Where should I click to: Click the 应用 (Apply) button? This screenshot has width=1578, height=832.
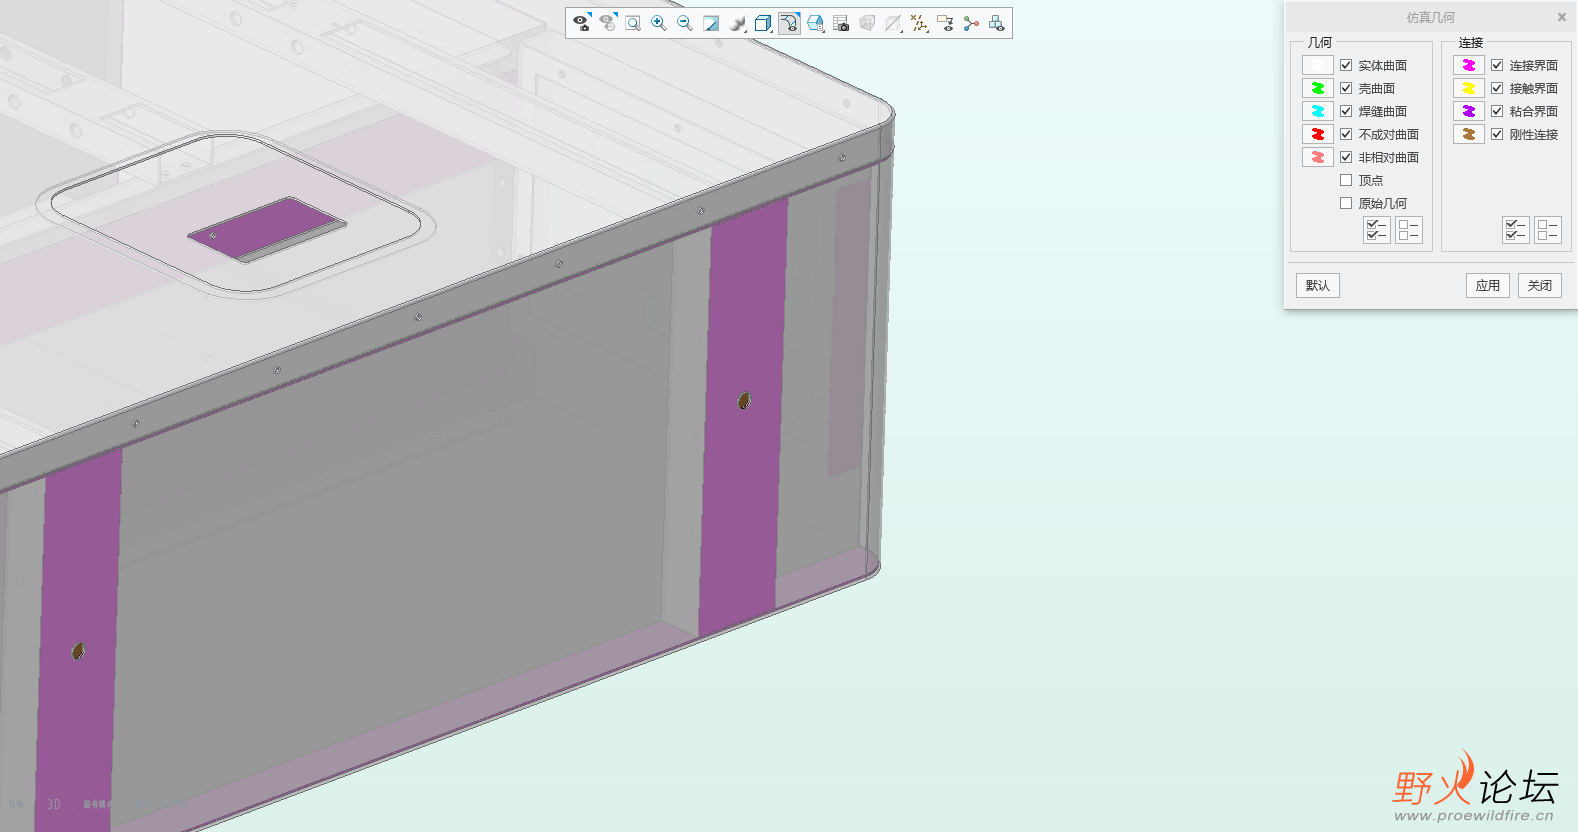1487,285
